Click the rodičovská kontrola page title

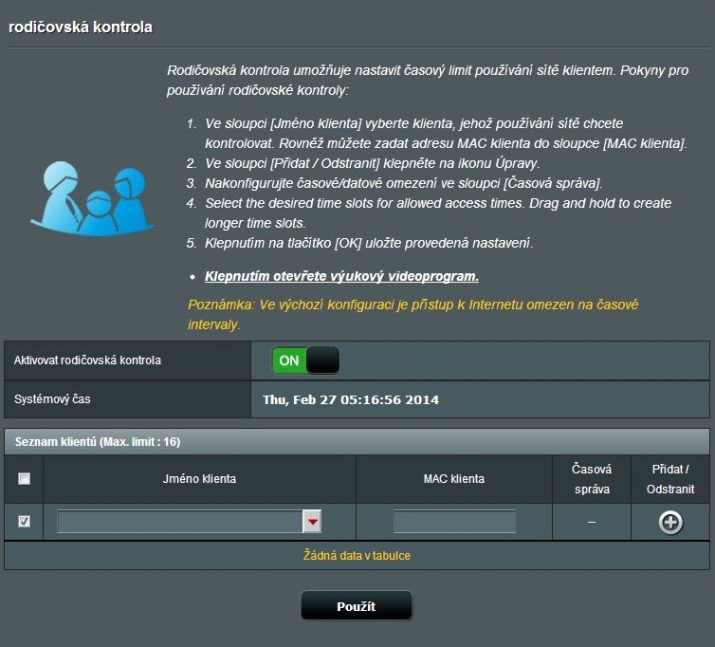(x=81, y=27)
